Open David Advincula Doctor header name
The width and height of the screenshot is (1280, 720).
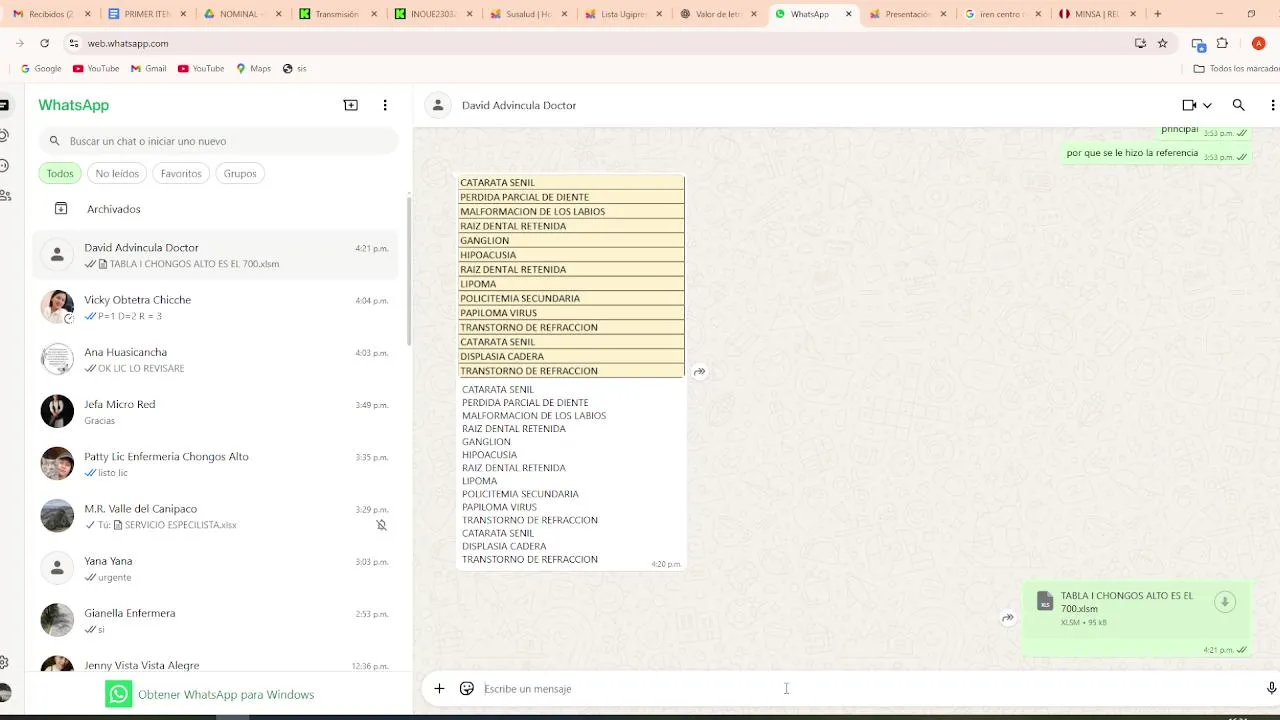point(519,105)
